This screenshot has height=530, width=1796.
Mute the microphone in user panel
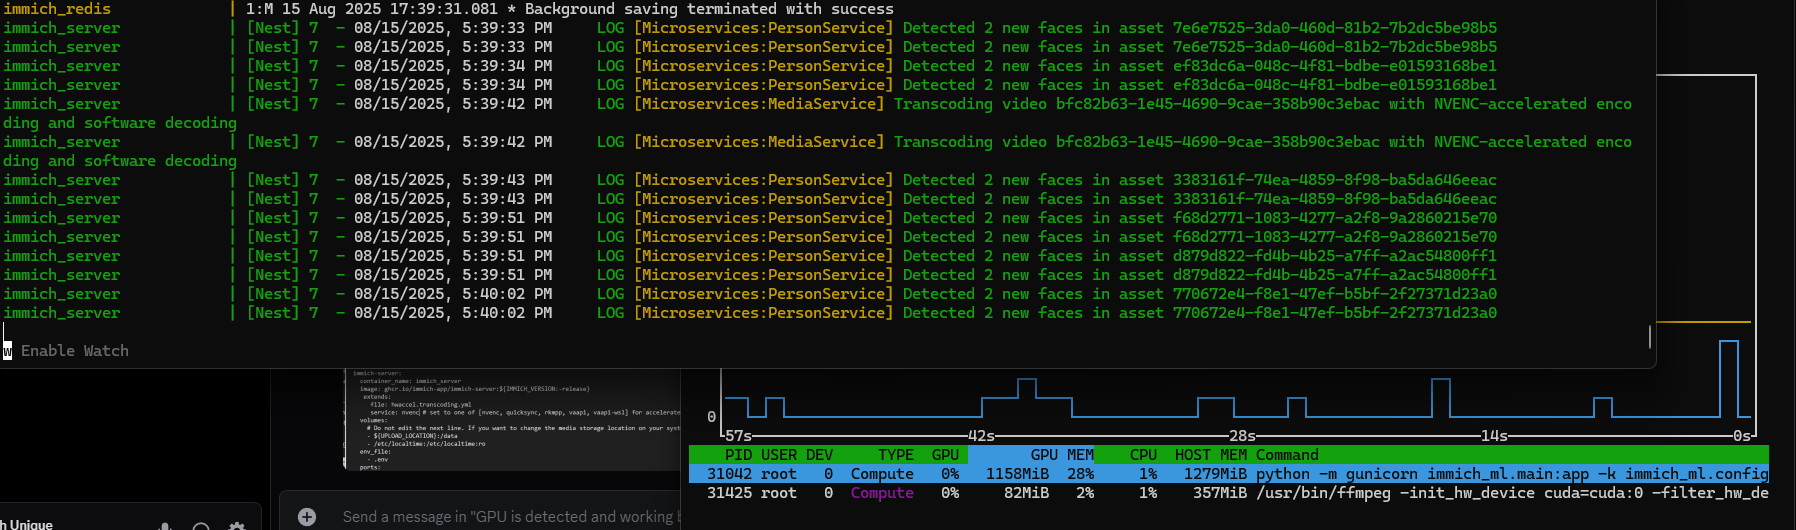[166, 526]
